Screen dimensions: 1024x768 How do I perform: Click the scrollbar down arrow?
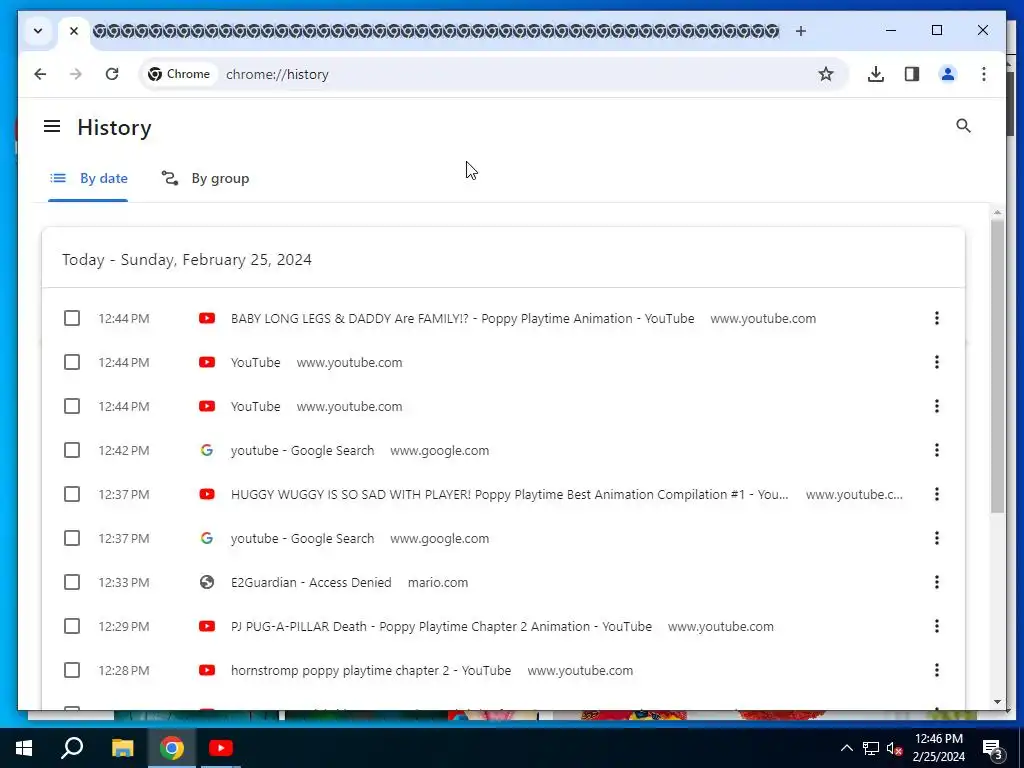(x=997, y=702)
